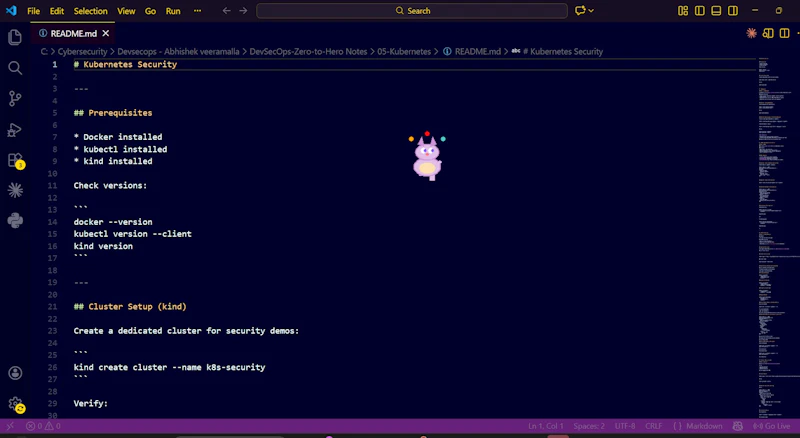Expand the 05-Kubernetes breadcrumb
The image size is (800, 438).
(x=404, y=52)
